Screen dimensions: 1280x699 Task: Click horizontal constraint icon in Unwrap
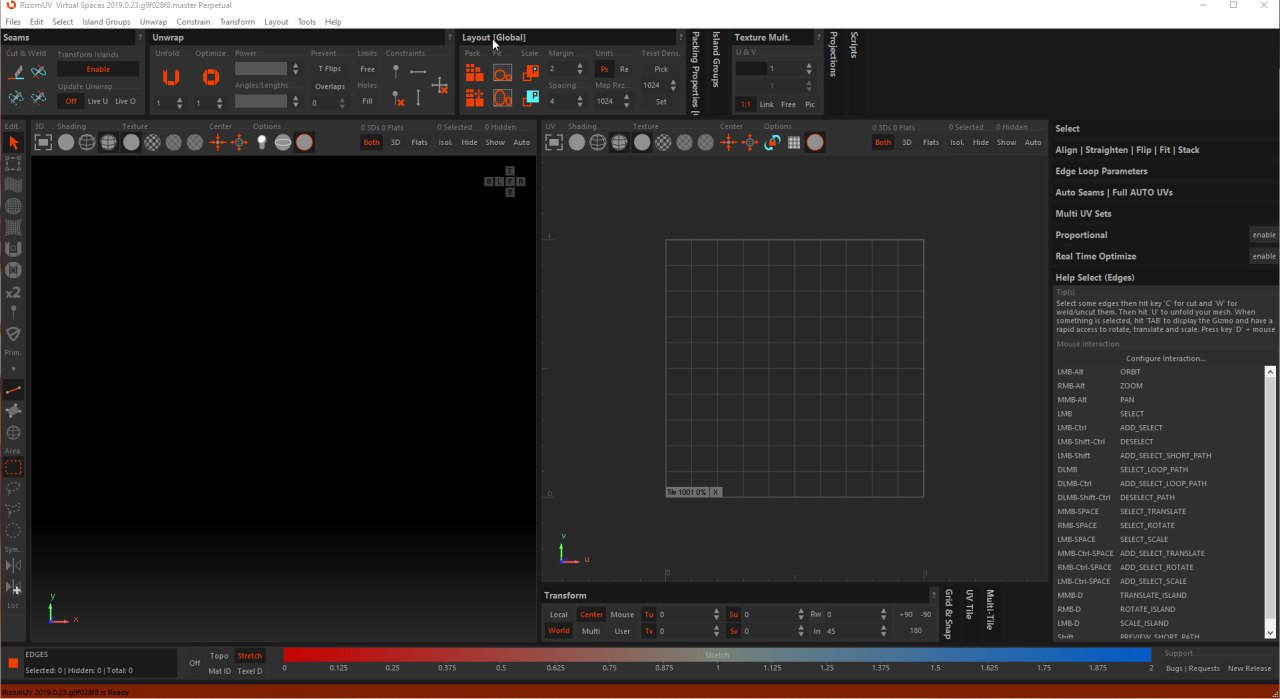coord(418,72)
